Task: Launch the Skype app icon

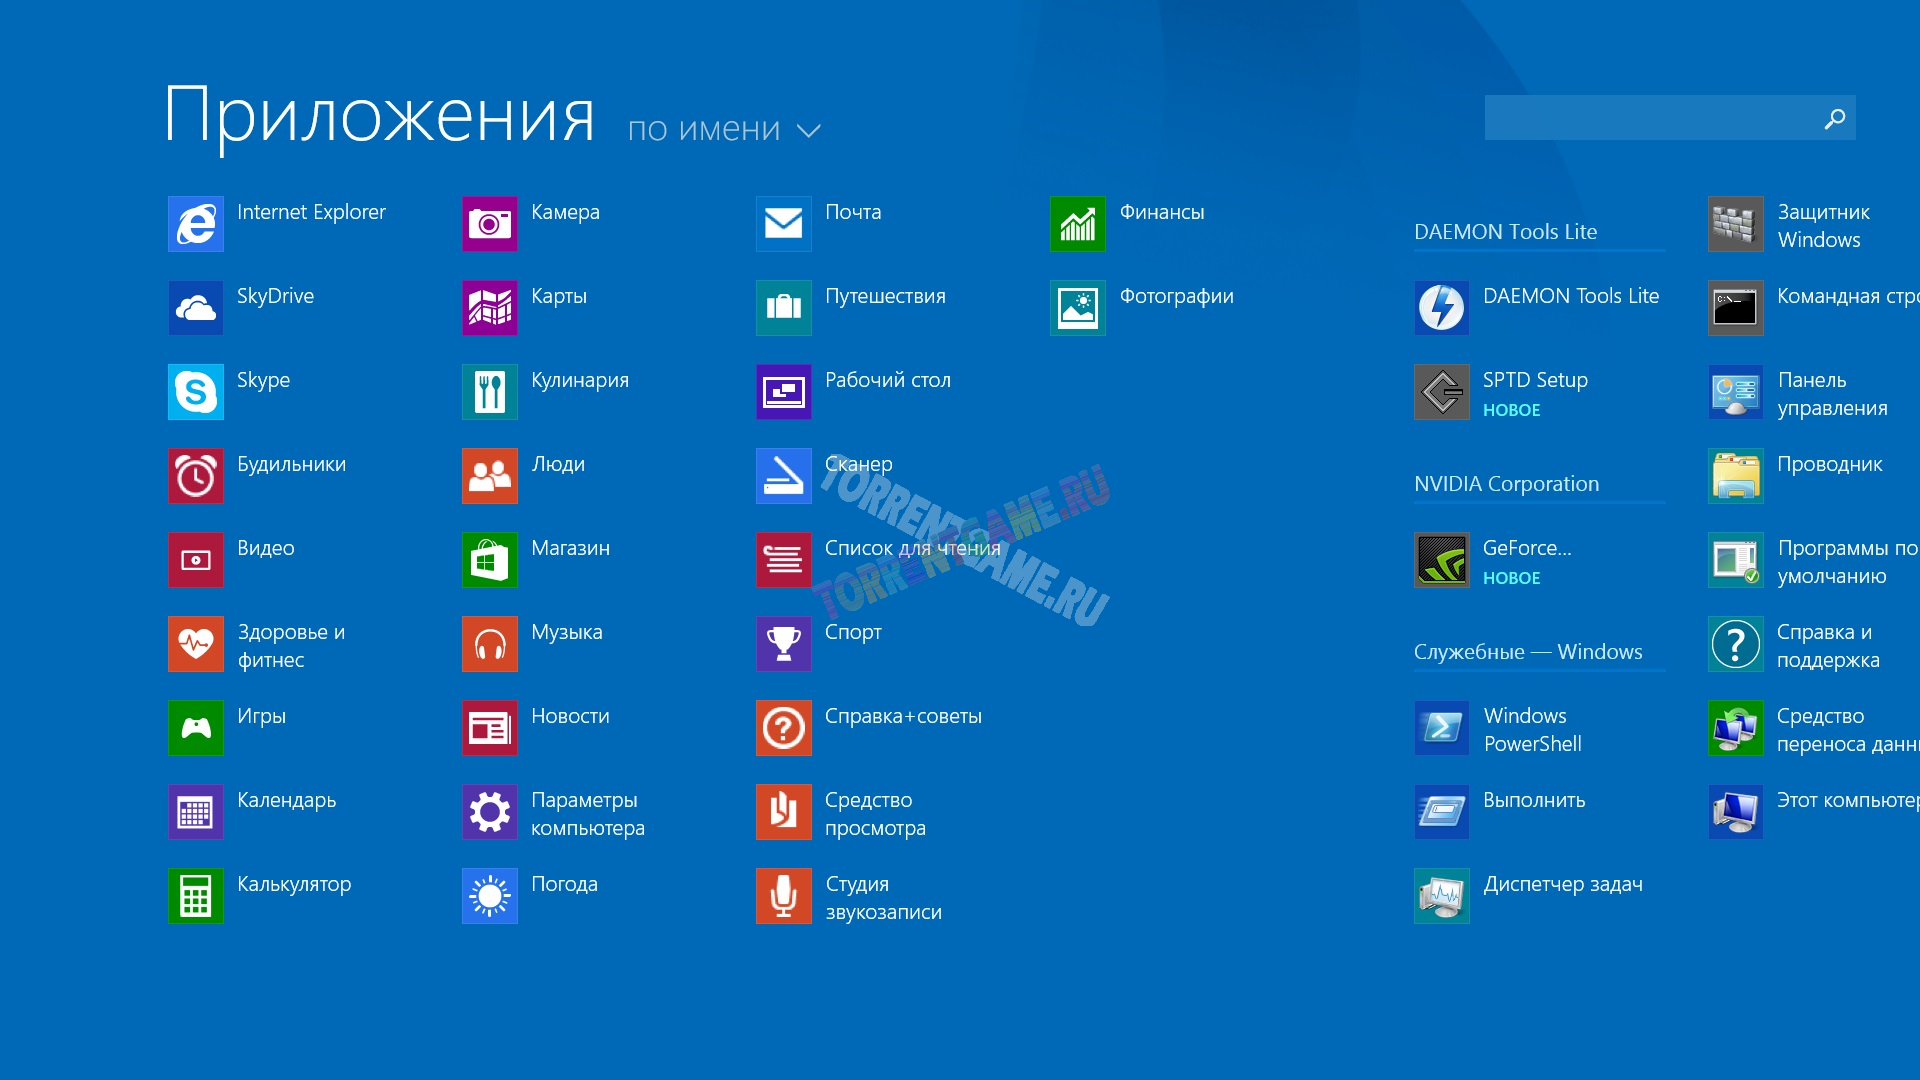Action: 196,392
